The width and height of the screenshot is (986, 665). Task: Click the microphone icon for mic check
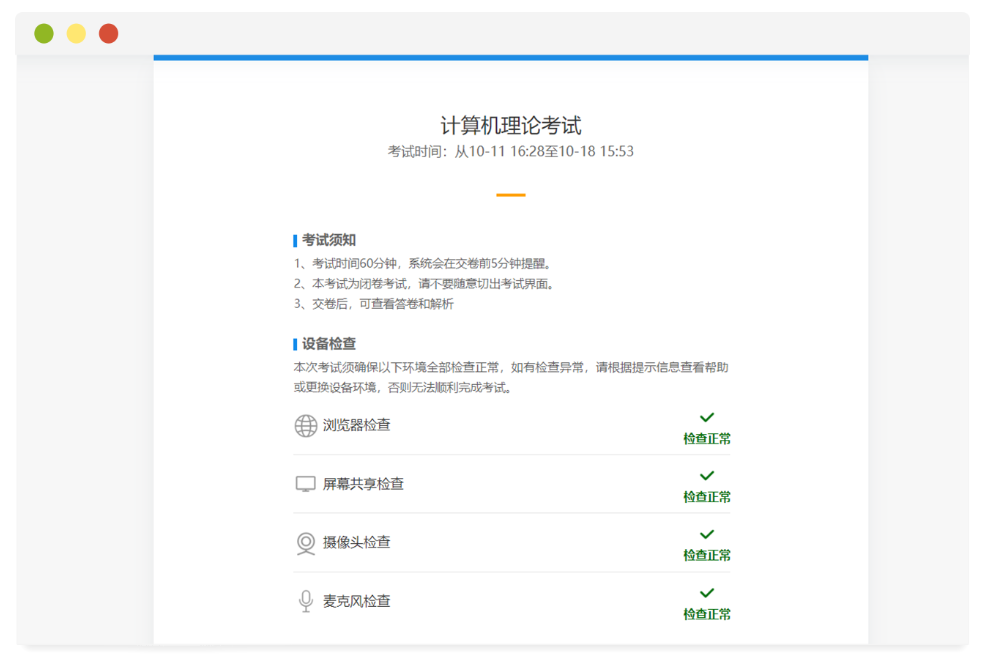(x=306, y=601)
